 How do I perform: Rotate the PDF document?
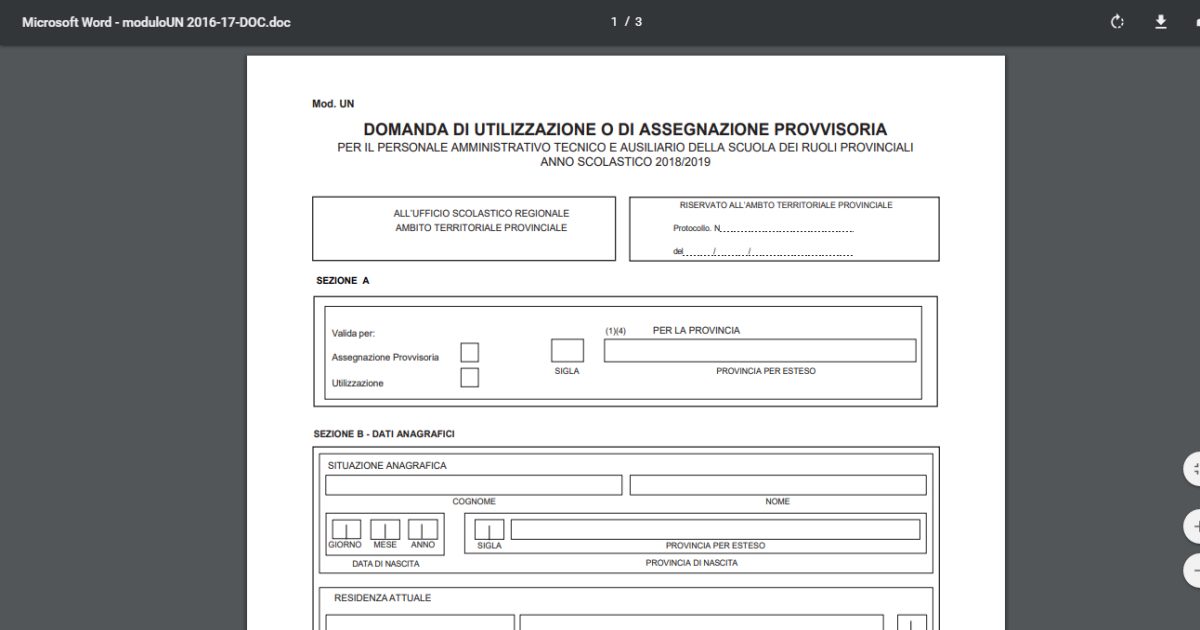click(x=1117, y=19)
